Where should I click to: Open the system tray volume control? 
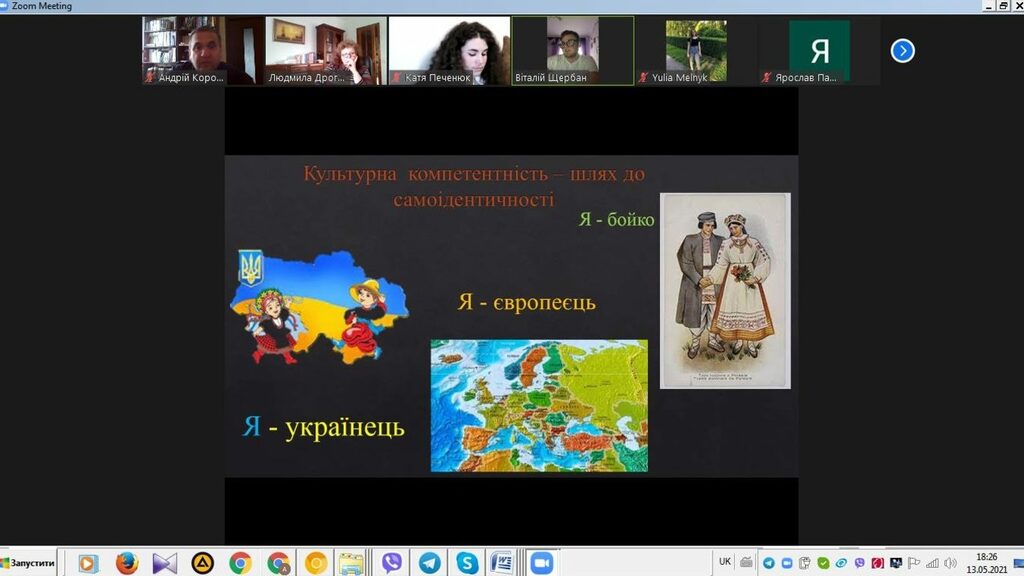click(951, 563)
